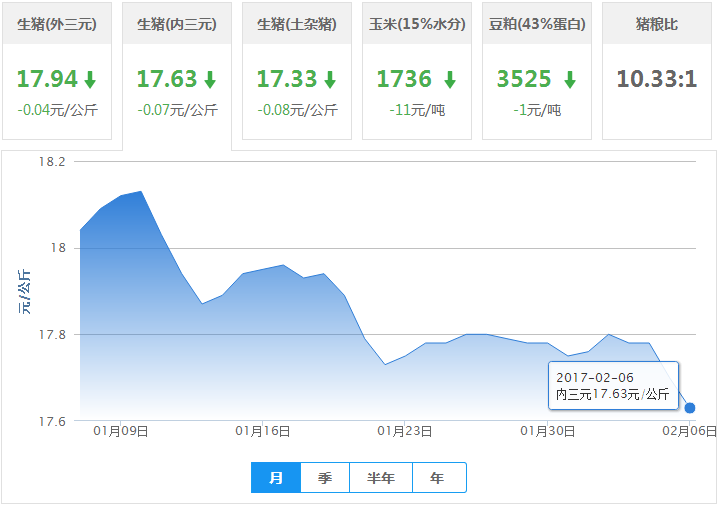Click the 01月30日 axis label
Image resolution: width=721 pixels, height=508 pixels.
pyautogui.click(x=548, y=431)
